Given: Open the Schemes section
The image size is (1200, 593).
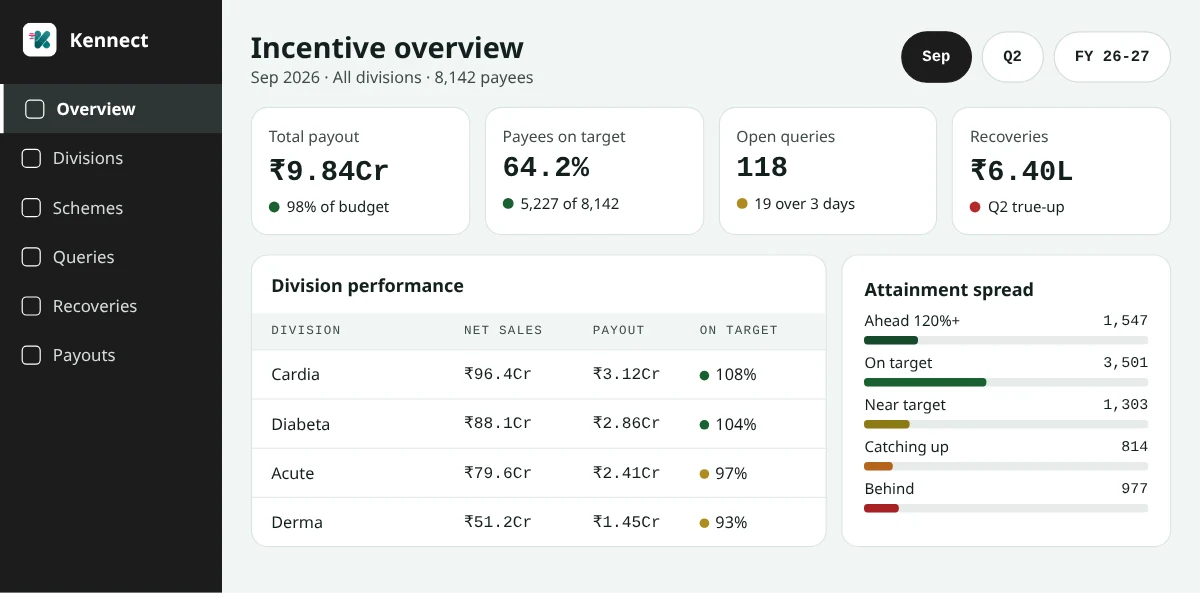Looking at the screenshot, I should pyautogui.click(x=88, y=208).
